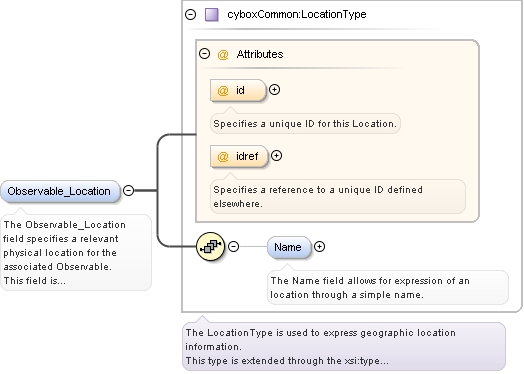
Task: Select the idref attribute node
Action: [239, 156]
